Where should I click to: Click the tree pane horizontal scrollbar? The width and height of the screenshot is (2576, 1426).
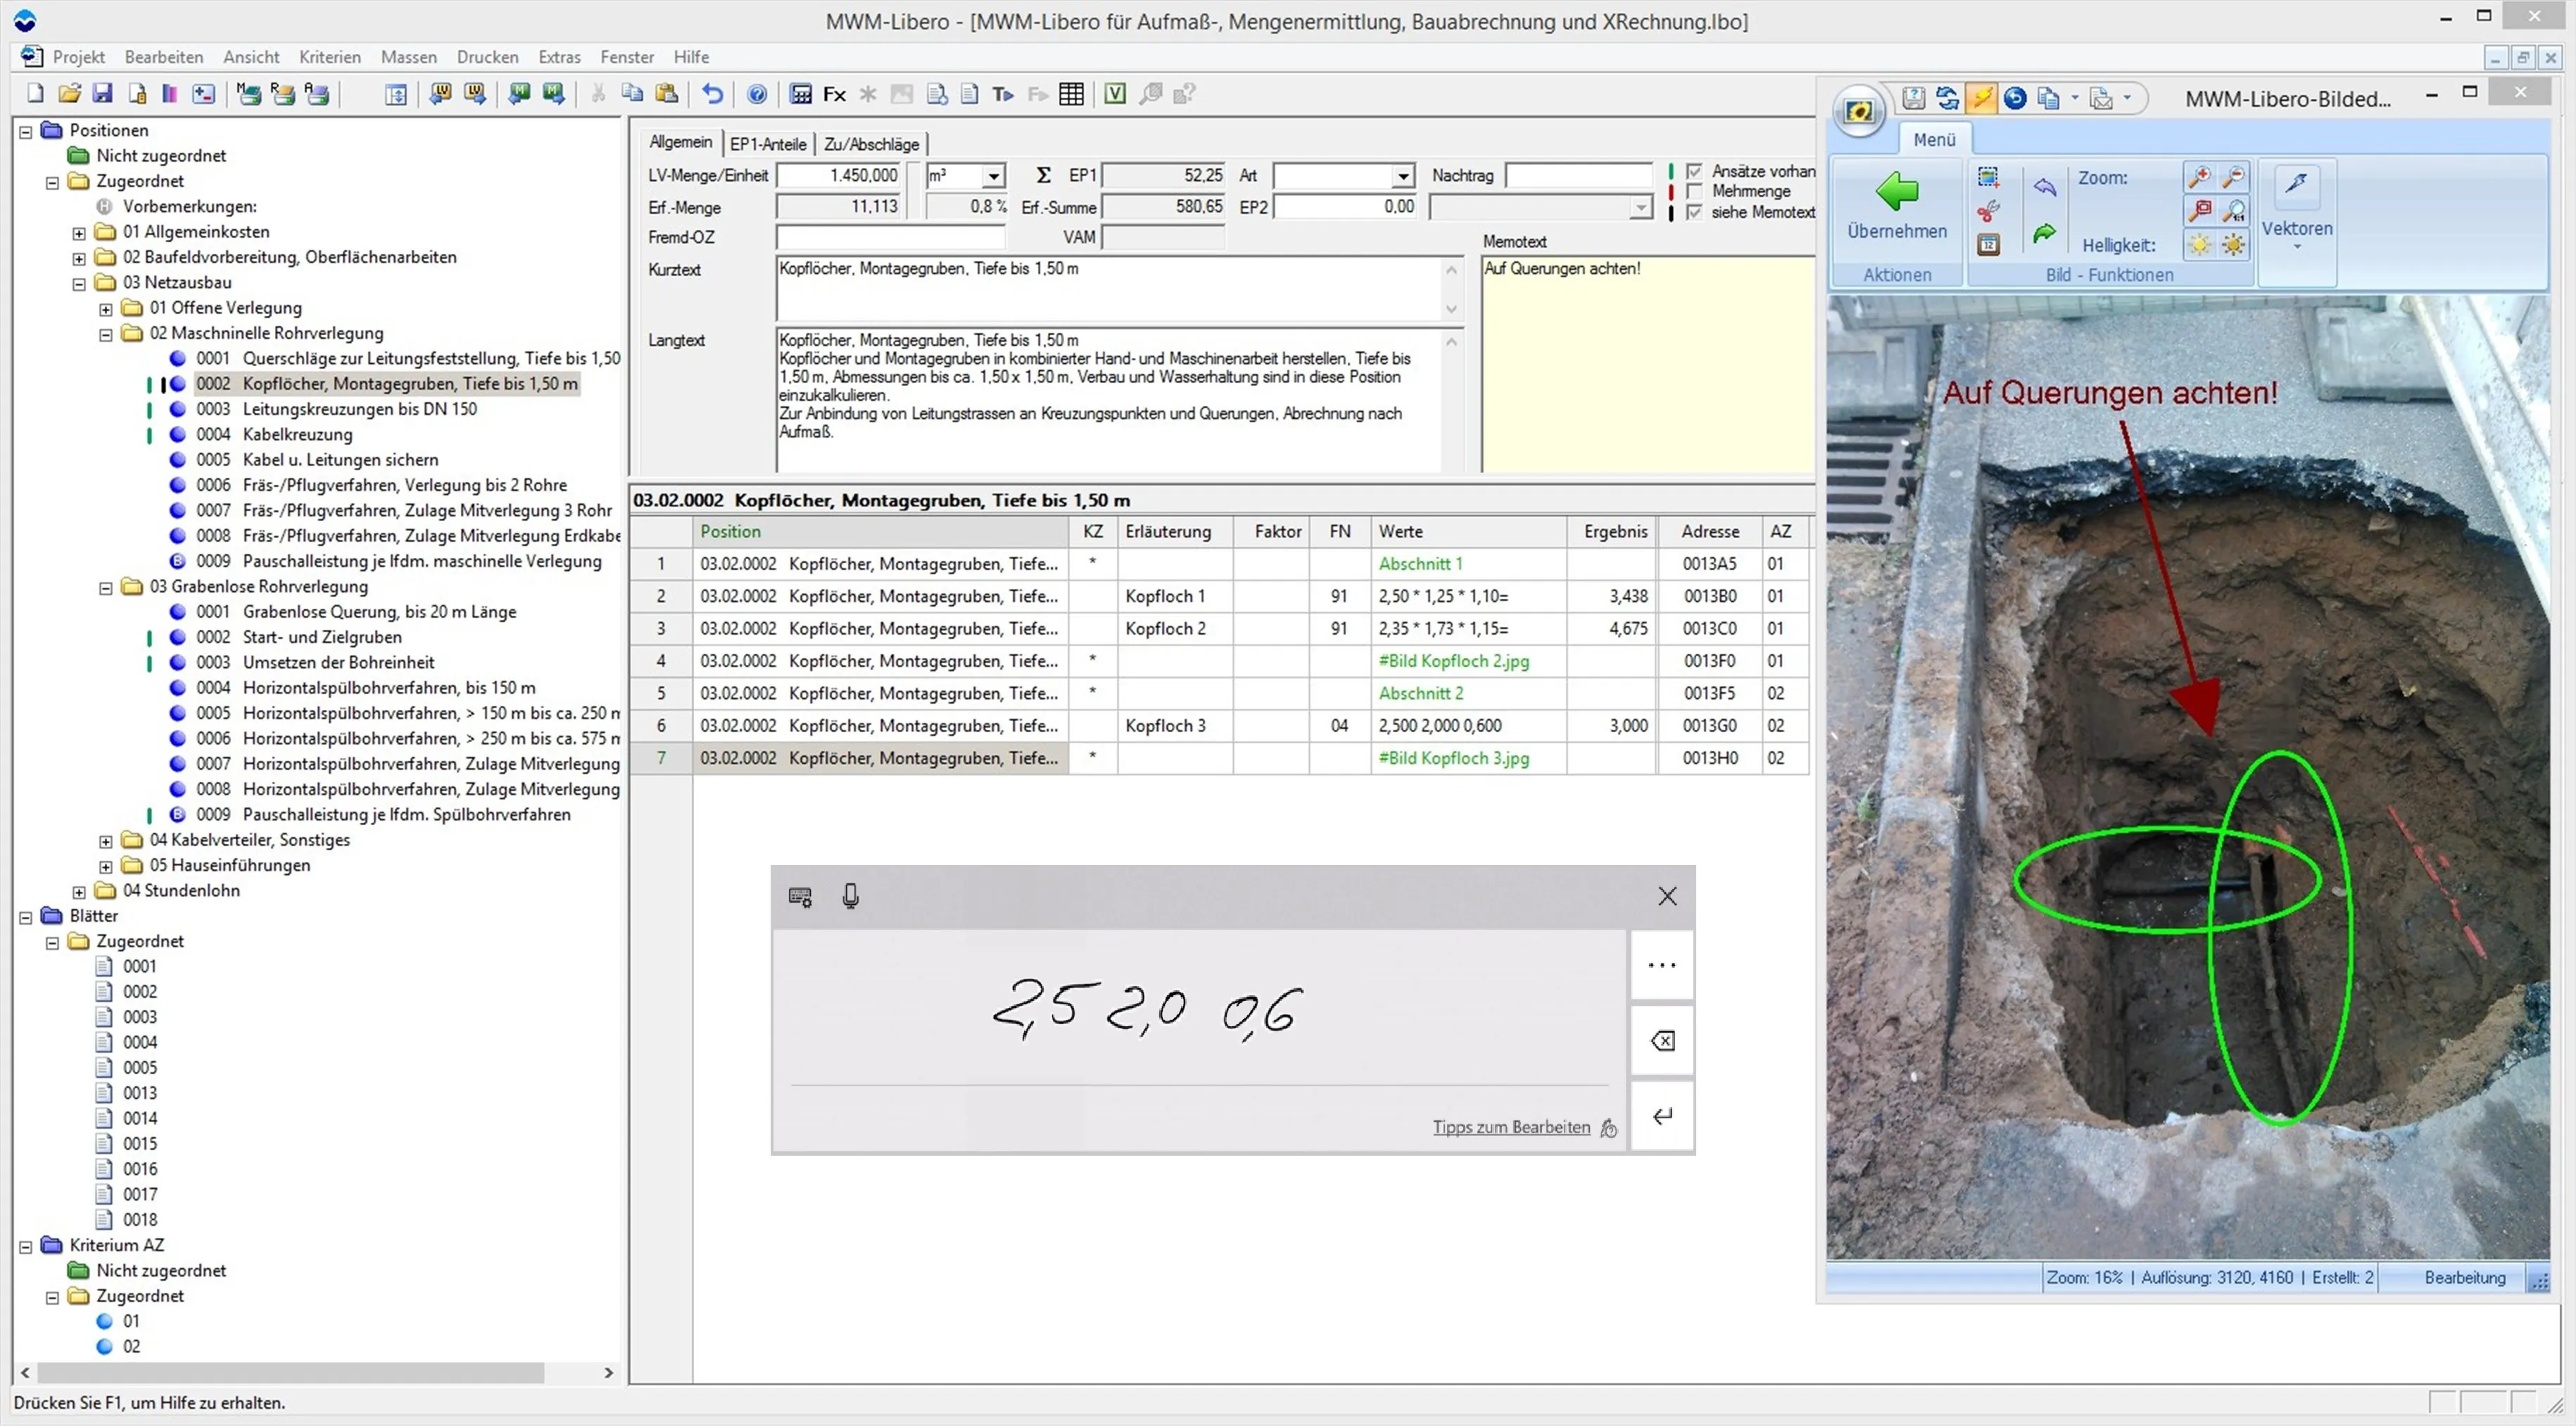tap(292, 1373)
